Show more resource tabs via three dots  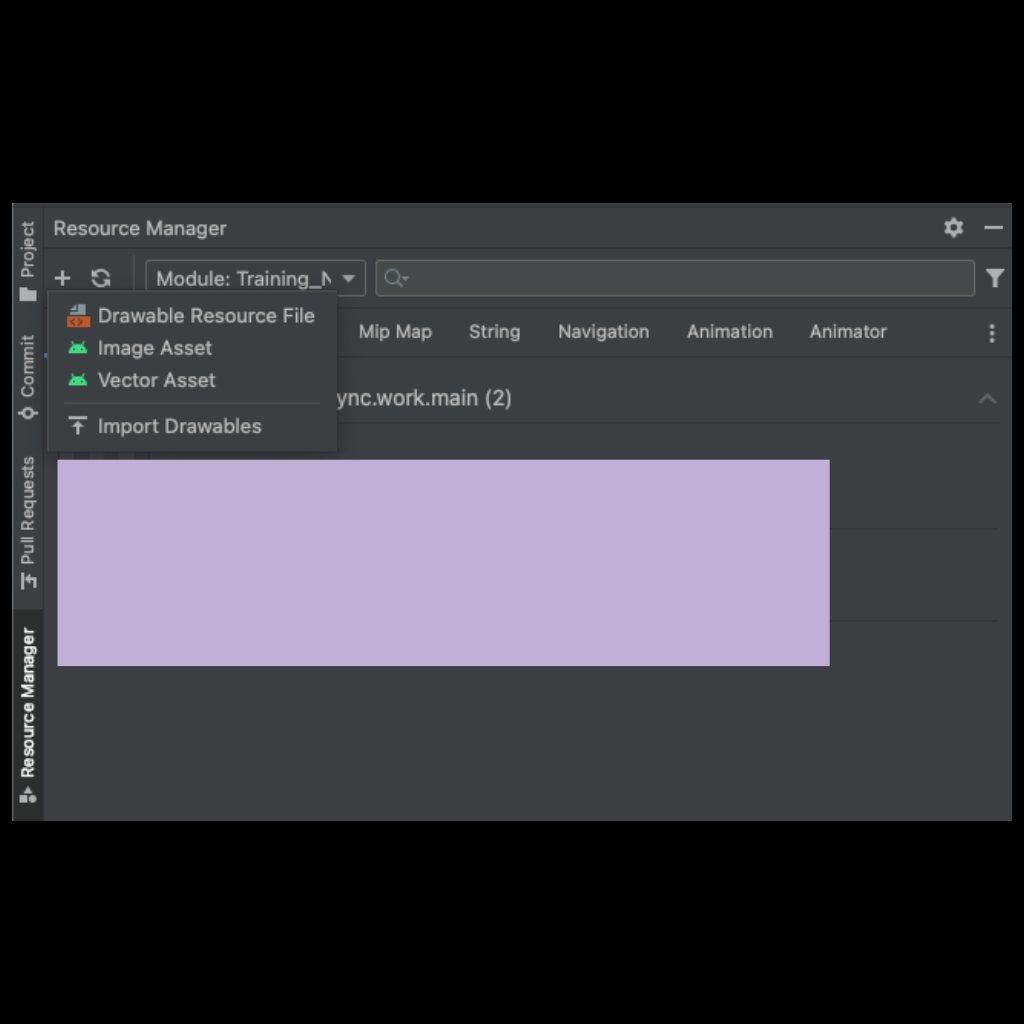992,333
